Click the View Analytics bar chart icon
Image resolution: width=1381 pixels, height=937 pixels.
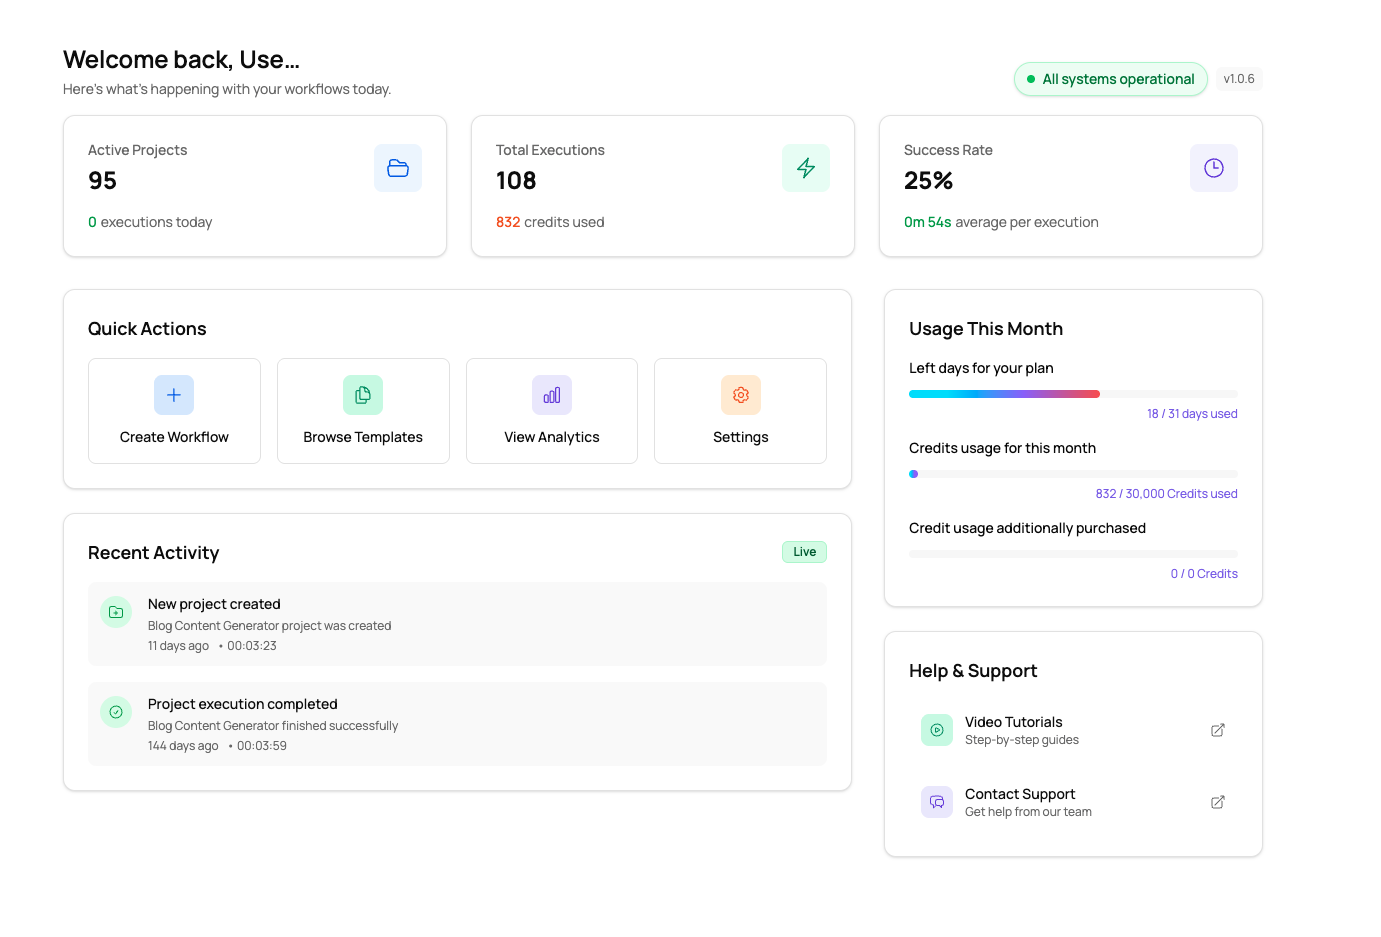tap(552, 394)
